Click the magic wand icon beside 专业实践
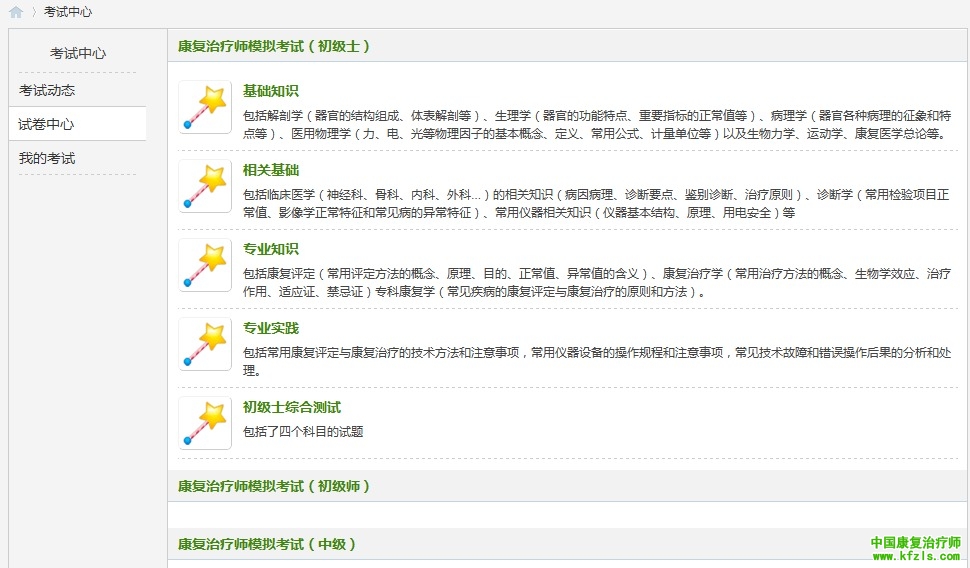The image size is (970, 568). tap(205, 344)
